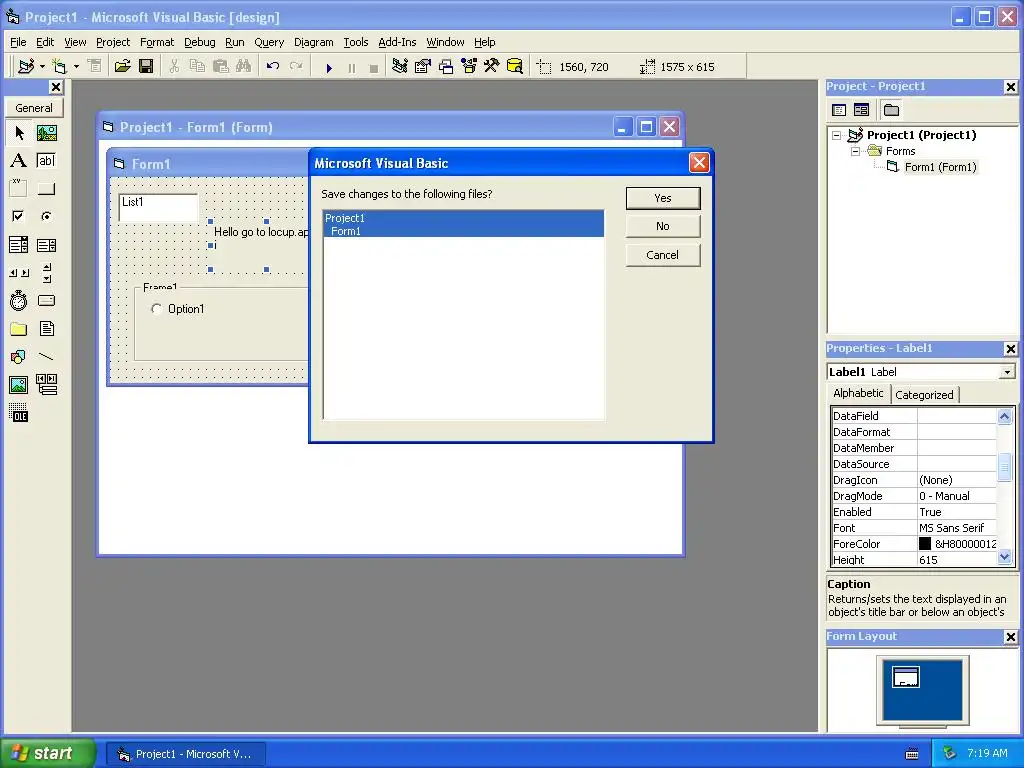This screenshot has height=768, width=1024.
Task: Select the ComboBox tool in toolbox
Action: pyautogui.click(x=19, y=245)
